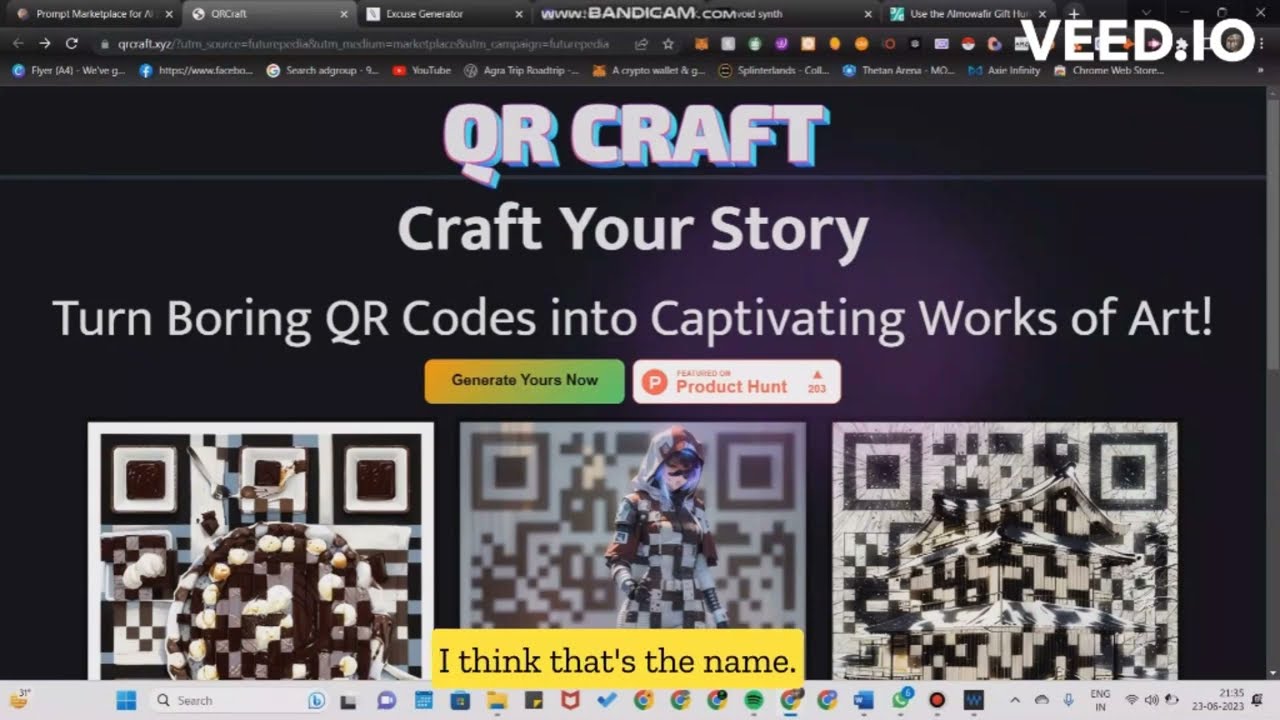
Task: Click the Windows Start button
Action: (126, 700)
